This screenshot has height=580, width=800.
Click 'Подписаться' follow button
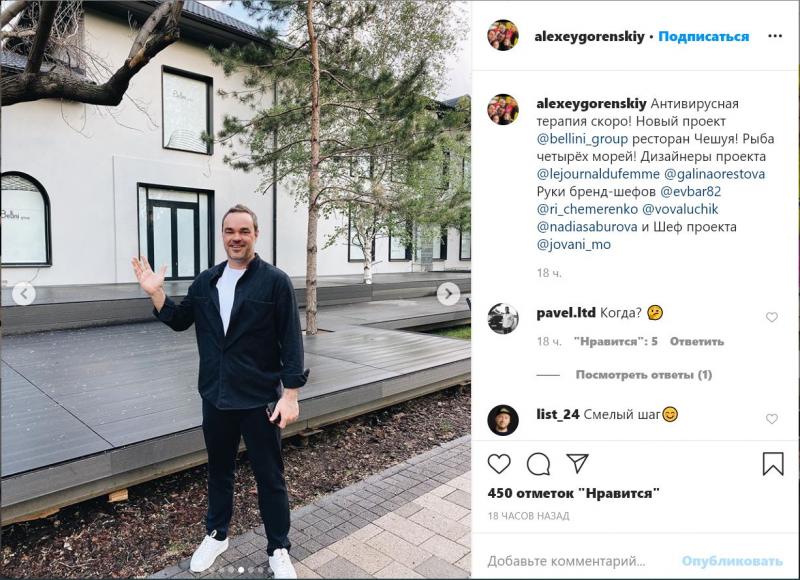click(704, 37)
